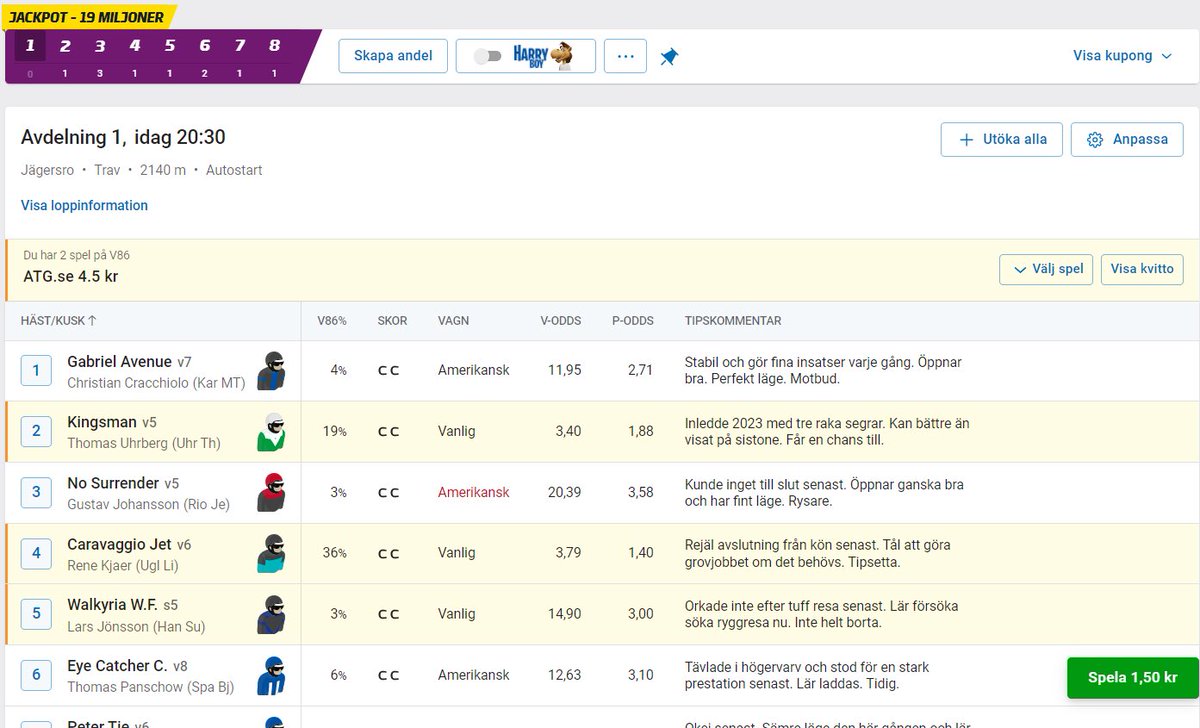1200x728 pixels.
Task: Click the TIPSKOMMENTAR column header
Action: (x=733, y=321)
